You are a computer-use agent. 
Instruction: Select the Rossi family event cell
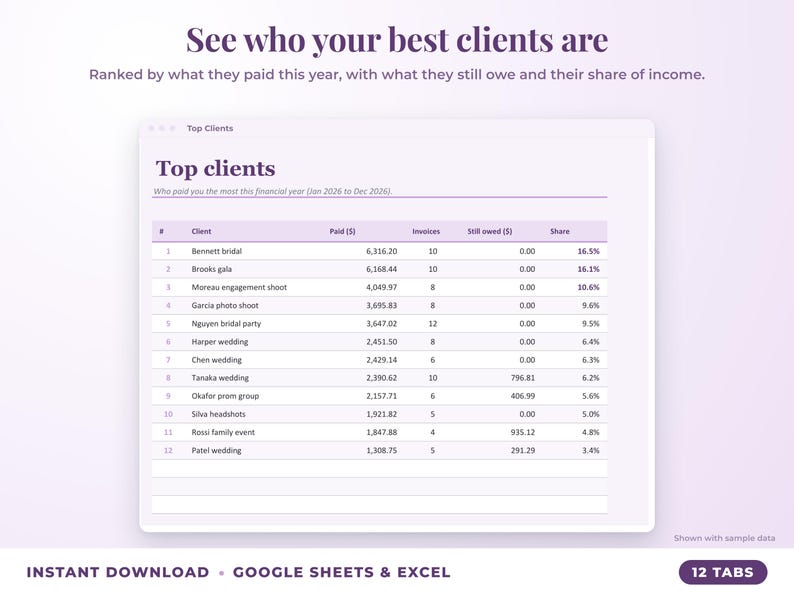tap(223, 432)
